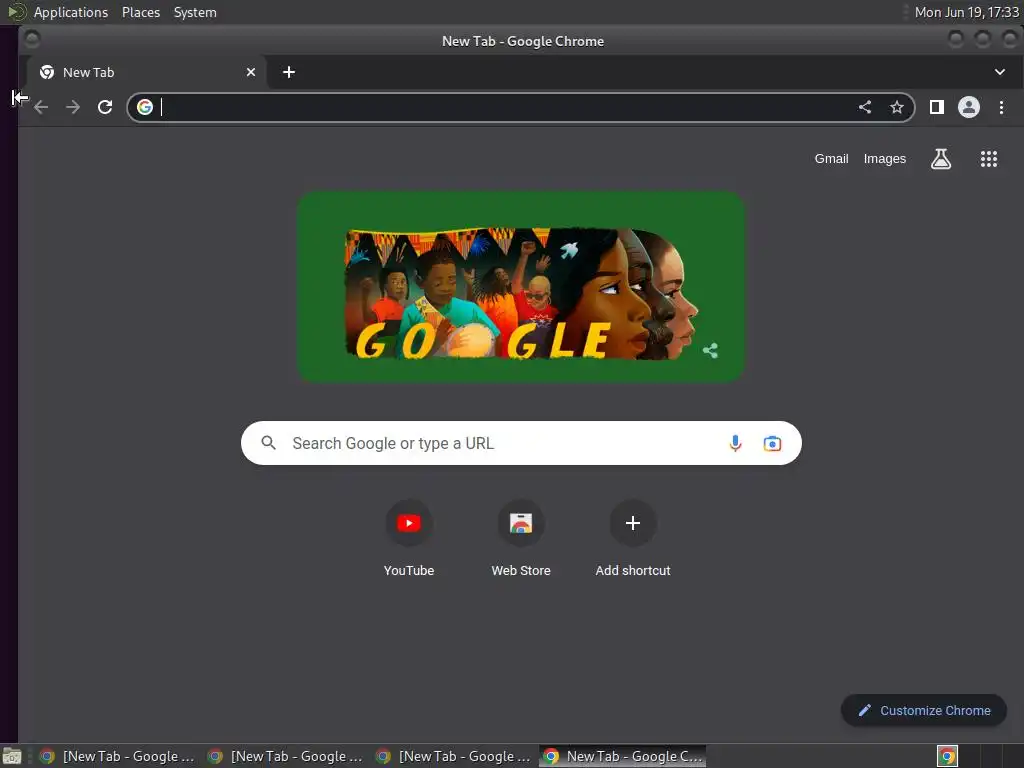Click the magnifier icon in the search box
The width and height of the screenshot is (1024, 768).
(268, 443)
